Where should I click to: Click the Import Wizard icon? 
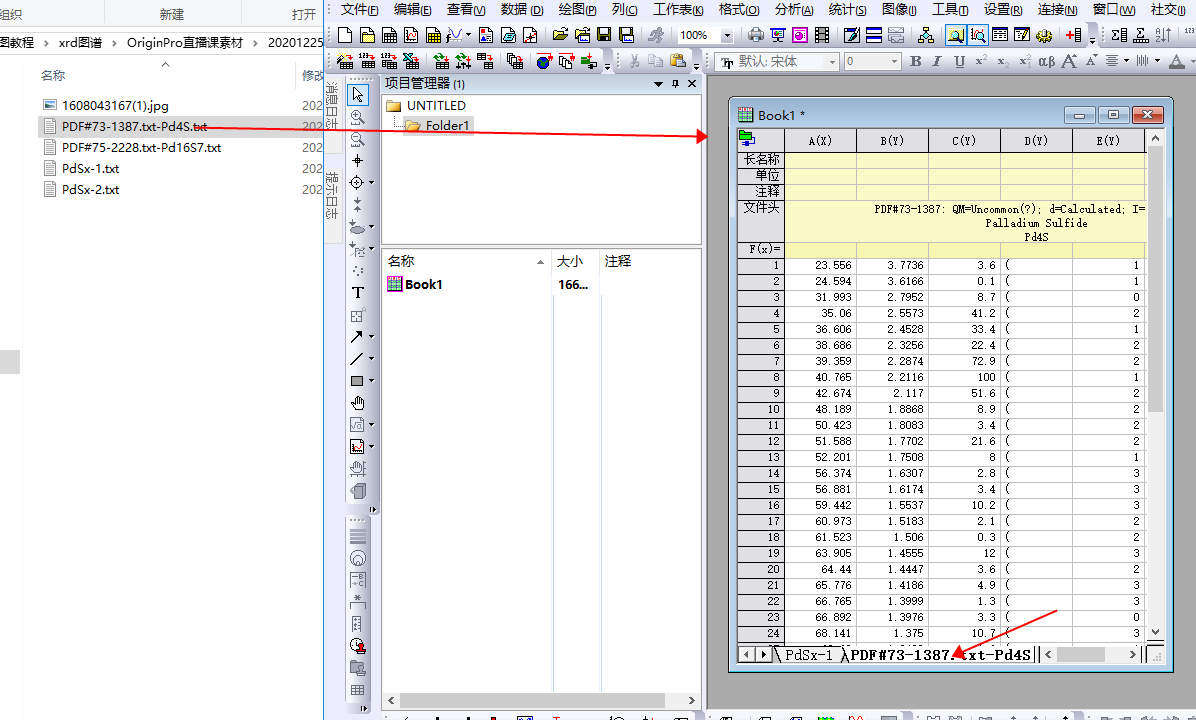(x=345, y=61)
